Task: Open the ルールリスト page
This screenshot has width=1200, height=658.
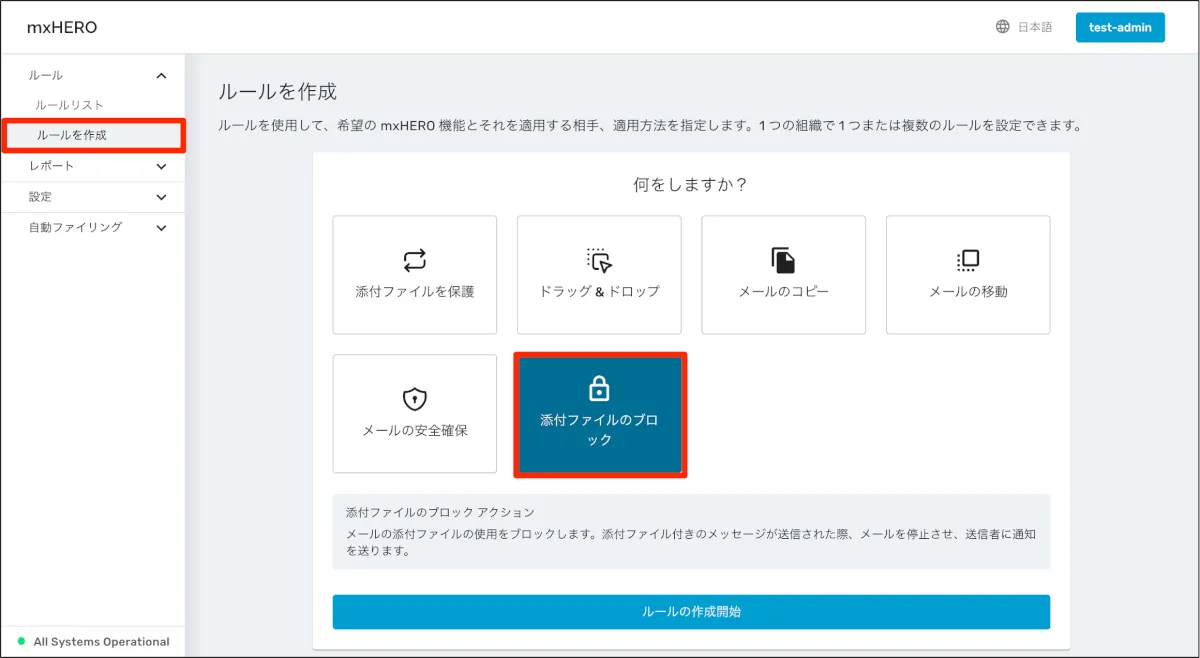Action: tap(69, 105)
